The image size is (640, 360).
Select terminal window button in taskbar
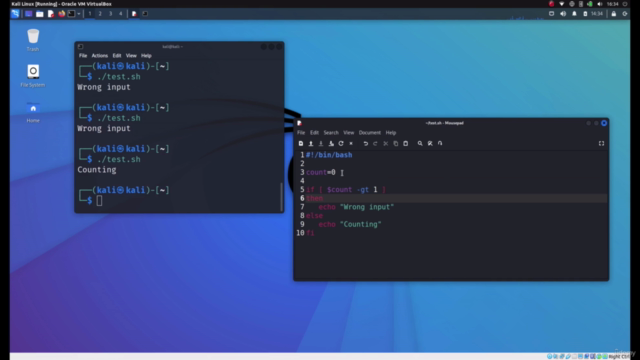tap(145, 13)
